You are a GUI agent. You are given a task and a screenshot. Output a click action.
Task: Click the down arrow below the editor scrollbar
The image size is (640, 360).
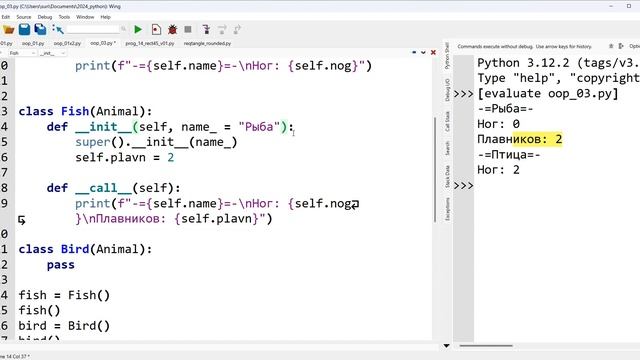[447, 346]
